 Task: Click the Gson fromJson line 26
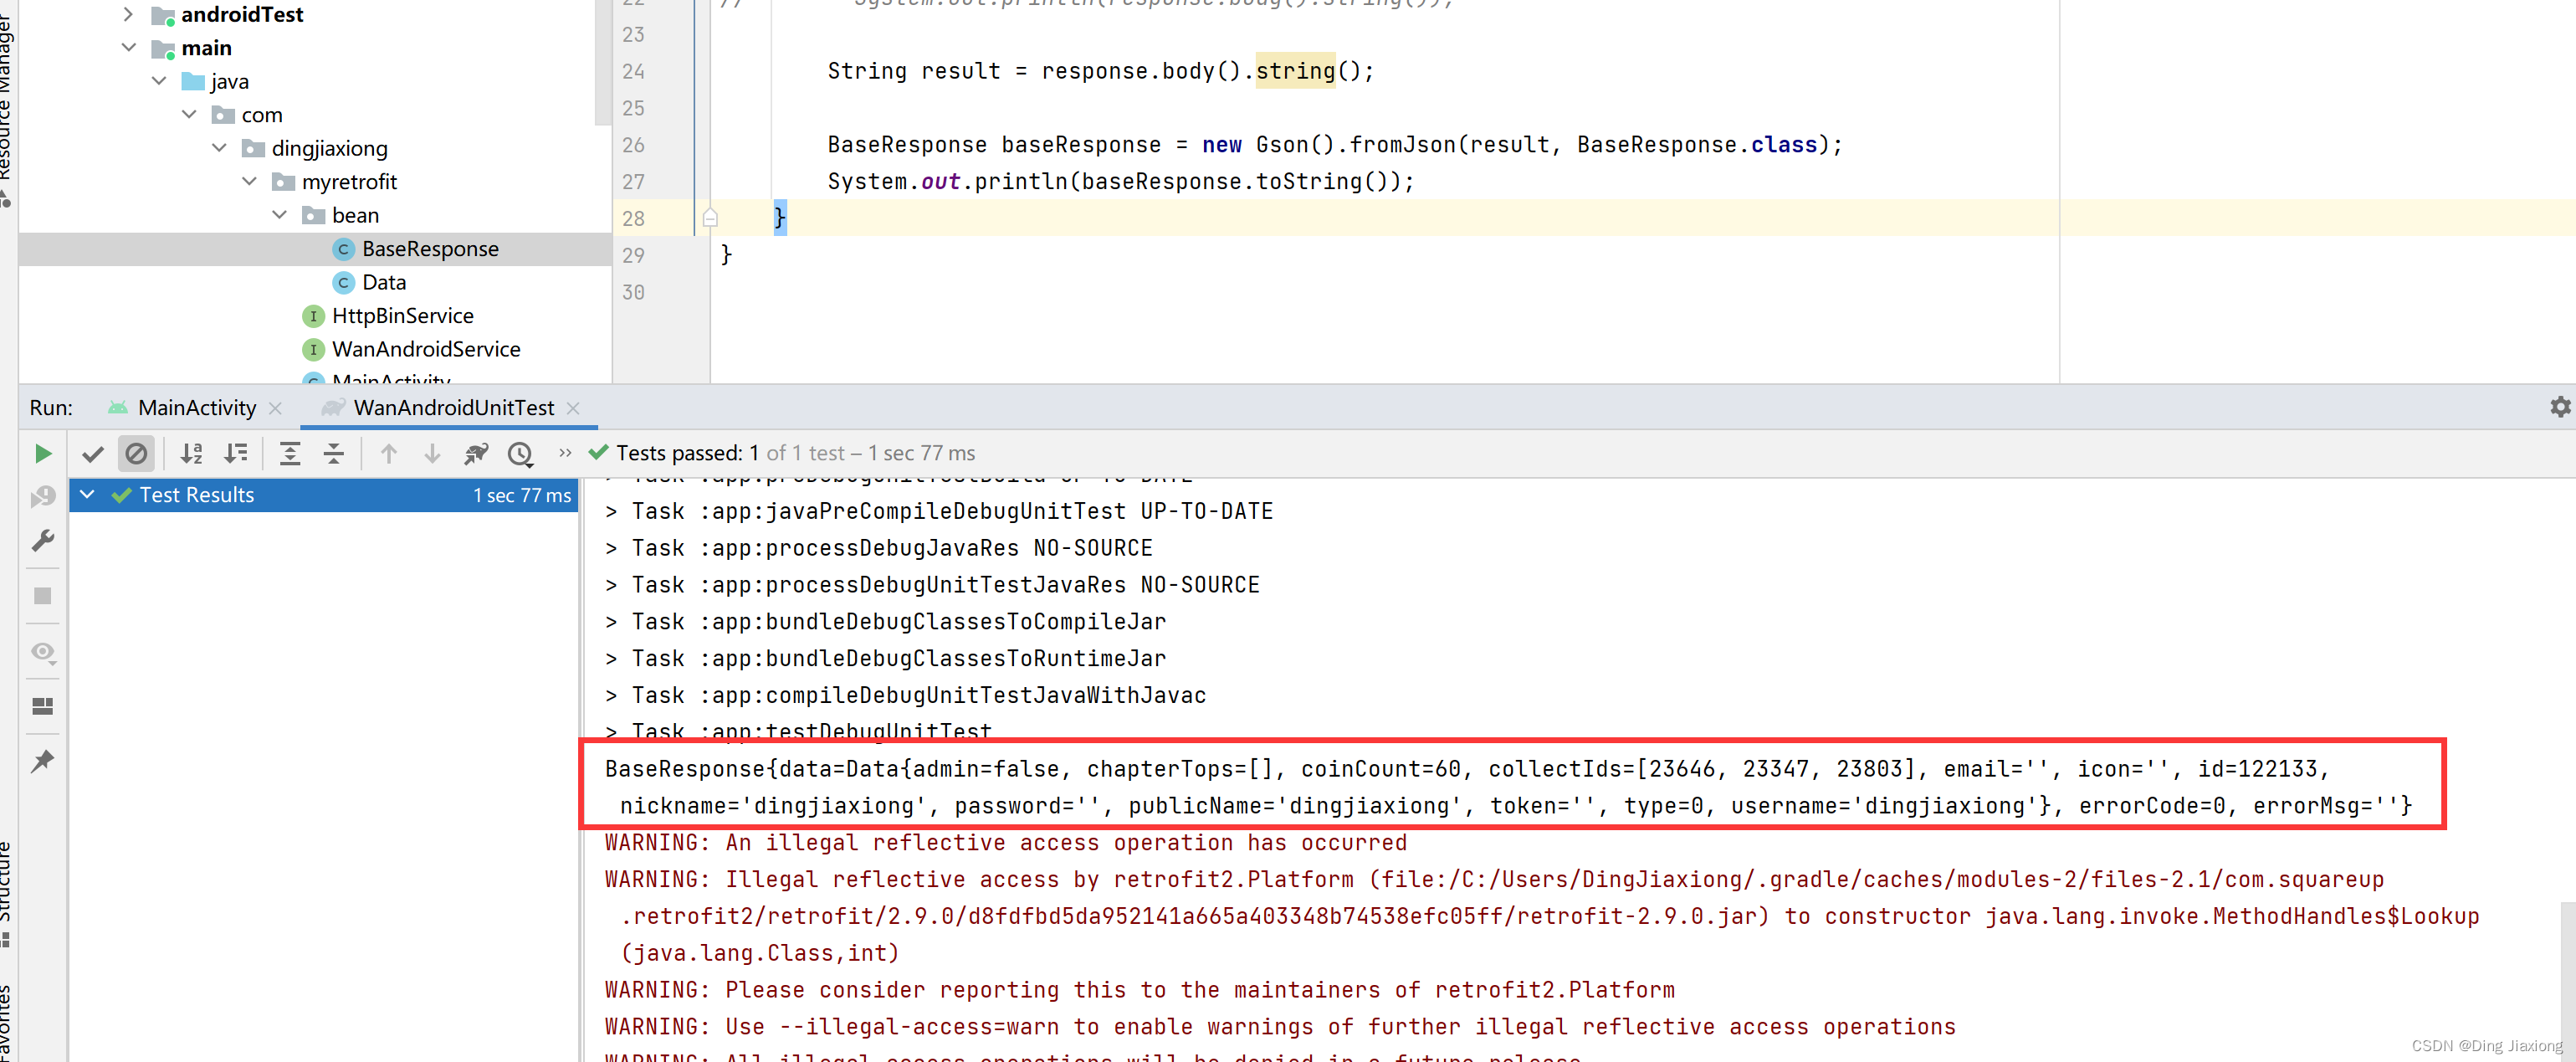(x=1334, y=145)
